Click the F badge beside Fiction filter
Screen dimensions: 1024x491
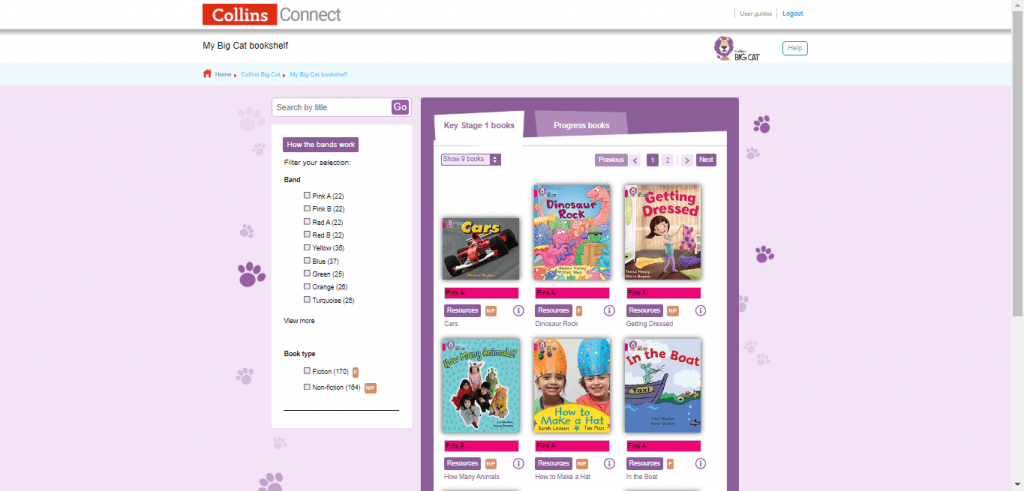(356, 372)
